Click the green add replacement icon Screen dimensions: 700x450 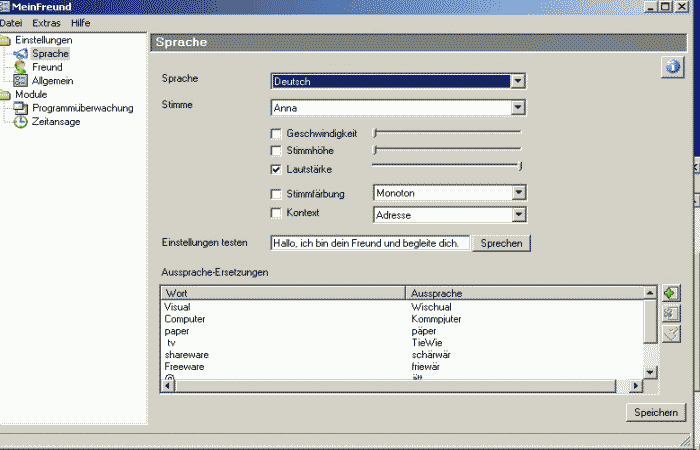click(672, 293)
